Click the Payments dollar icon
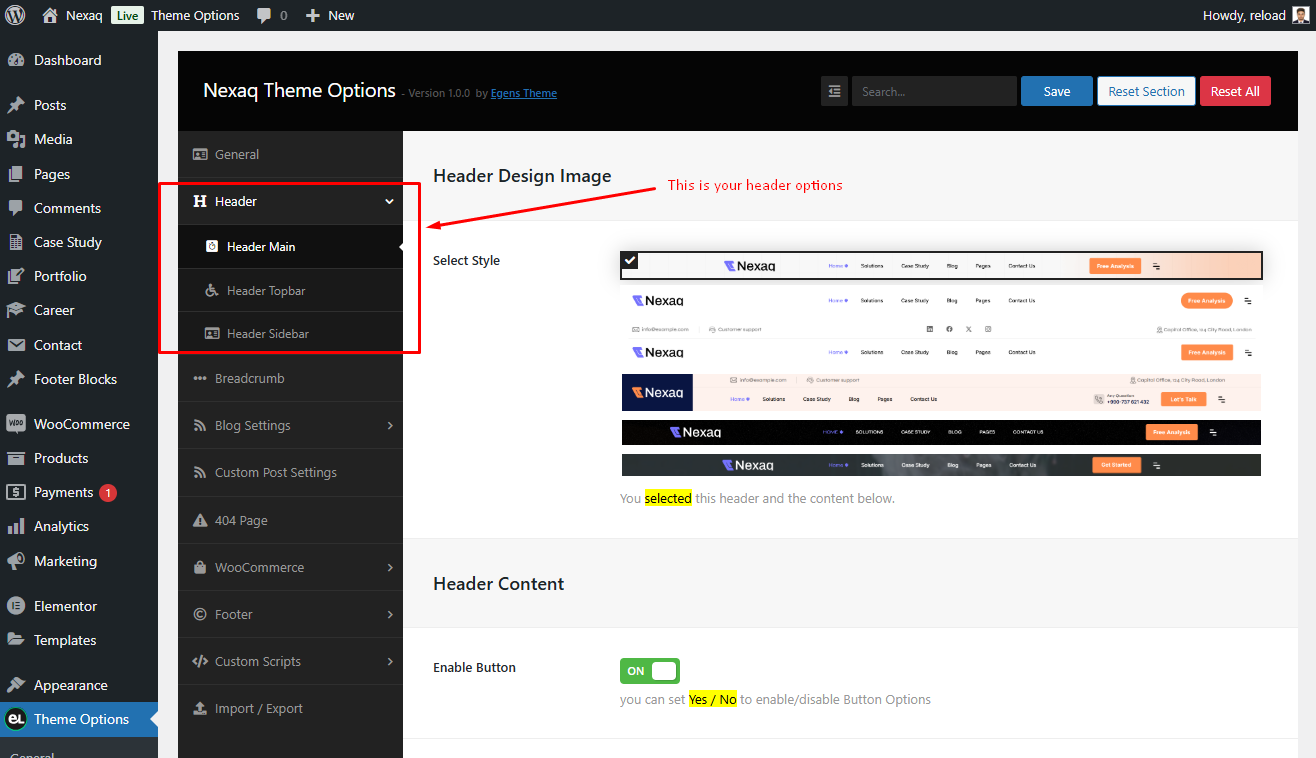The width and height of the screenshot is (1316, 758). [16, 492]
